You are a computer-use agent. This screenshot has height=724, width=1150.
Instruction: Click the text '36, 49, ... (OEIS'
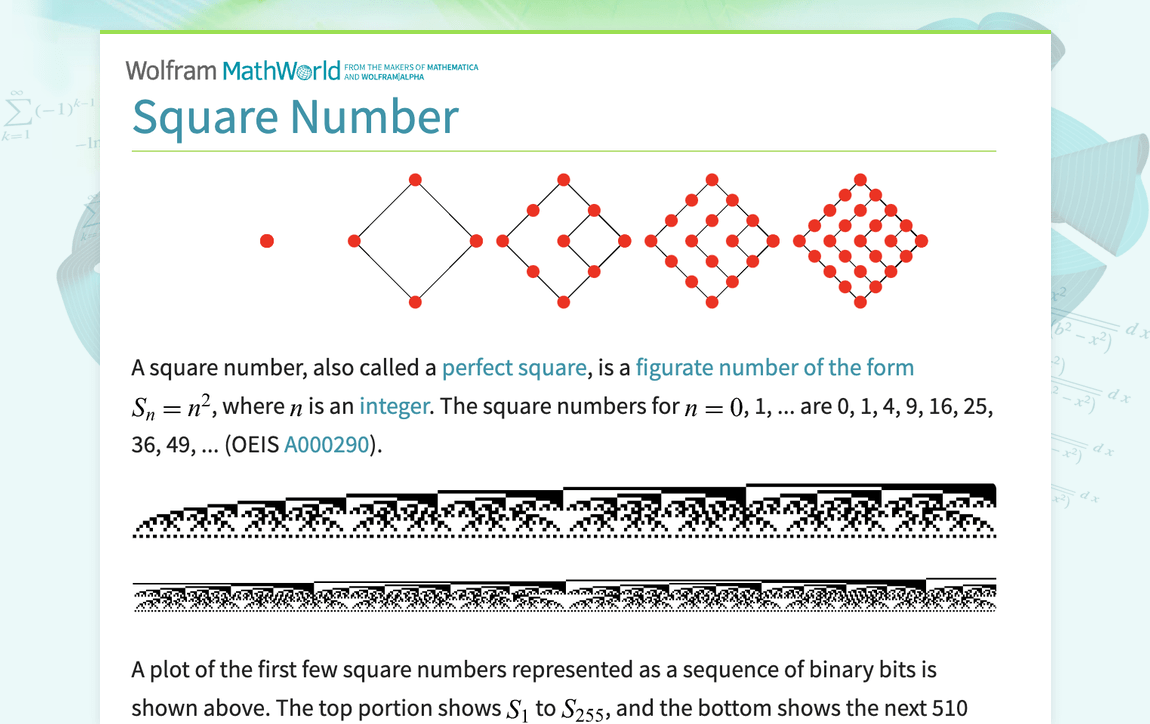(205, 445)
